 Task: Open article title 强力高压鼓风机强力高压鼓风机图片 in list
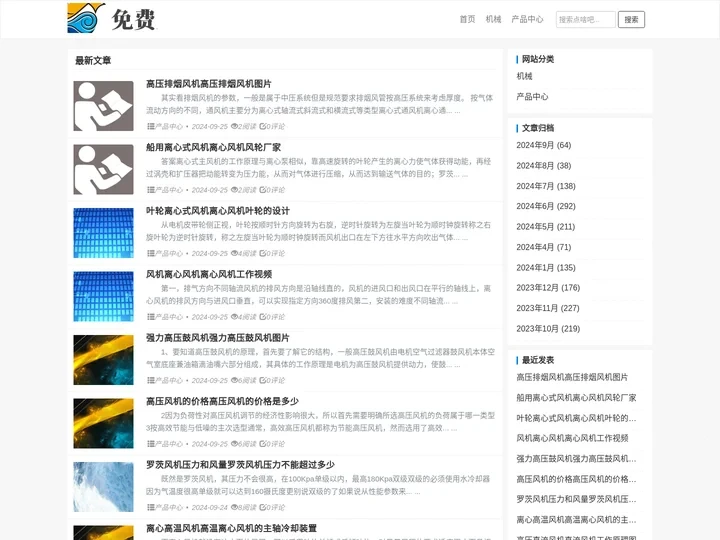(218, 338)
